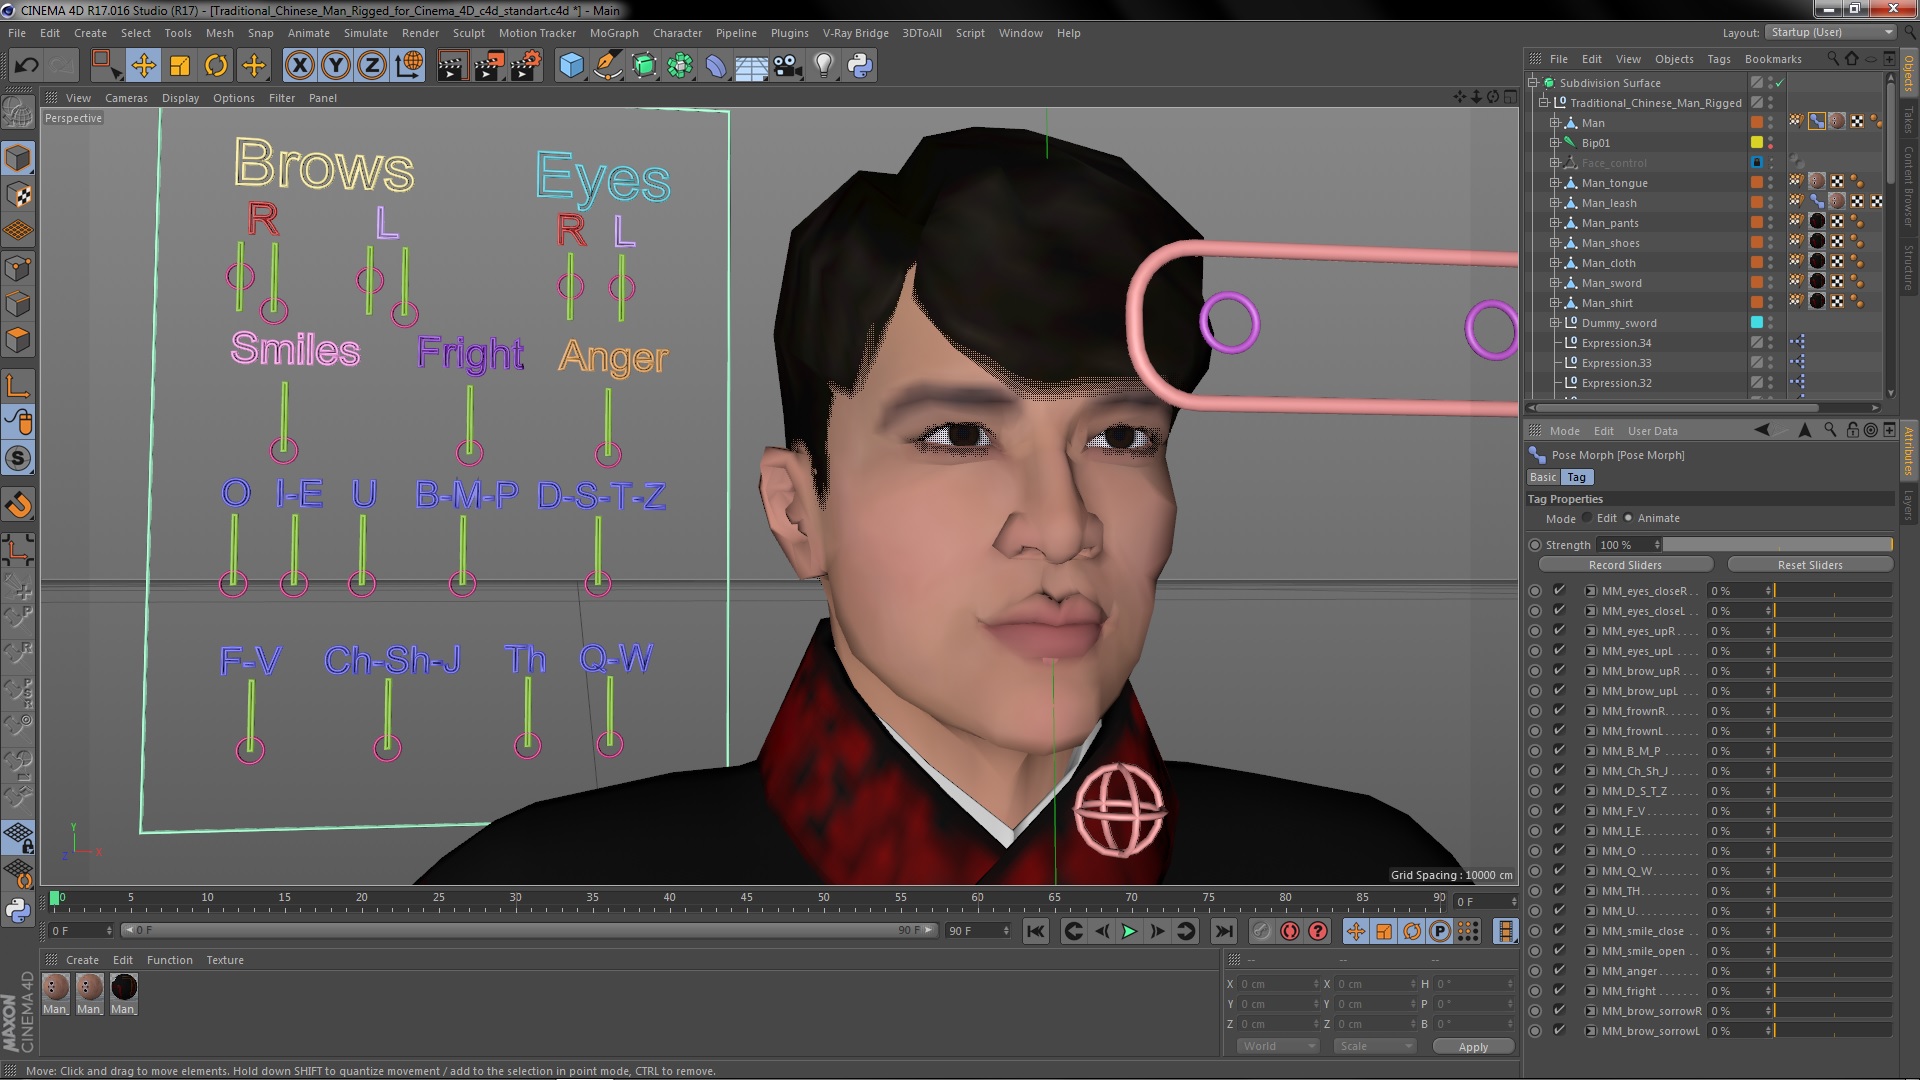Screen dimensions: 1920x1080
Task: Collapse the Subdivision Surface node
Action: (1533, 83)
